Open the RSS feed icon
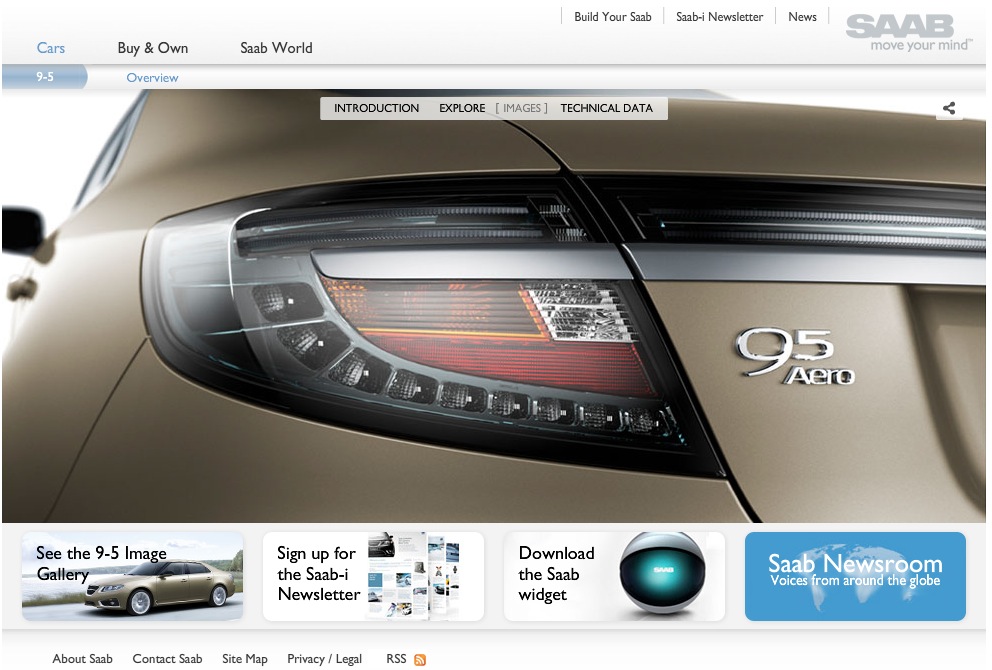 tap(420, 660)
